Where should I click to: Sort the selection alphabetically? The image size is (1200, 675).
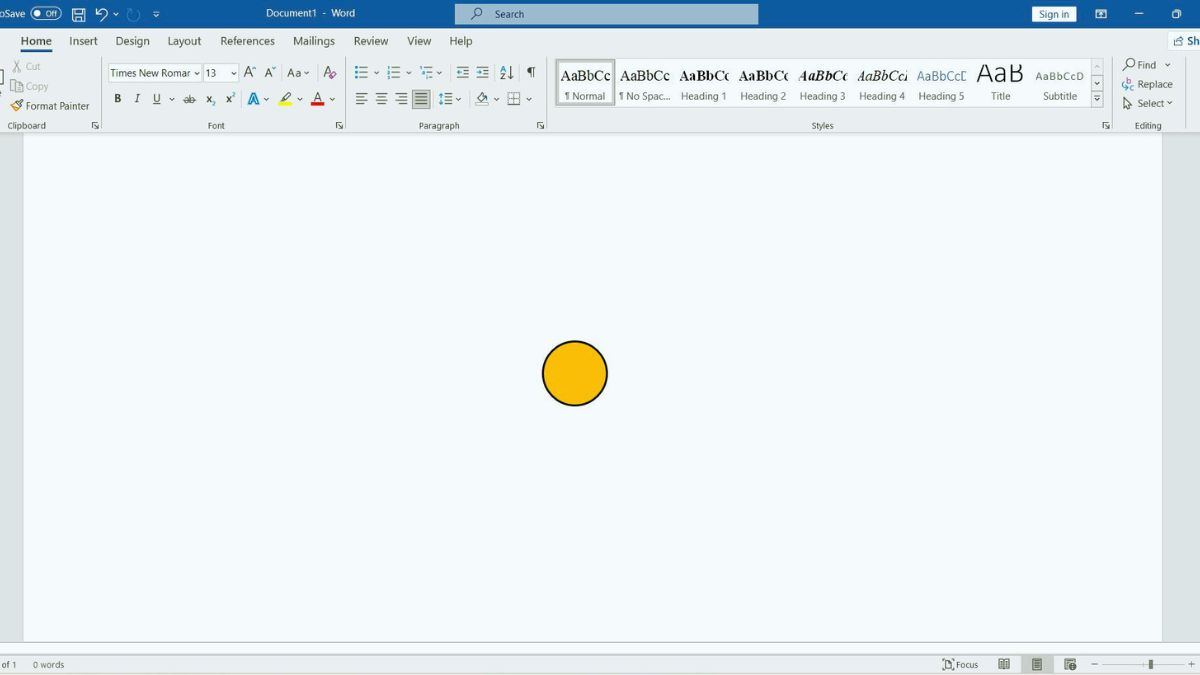(x=506, y=73)
